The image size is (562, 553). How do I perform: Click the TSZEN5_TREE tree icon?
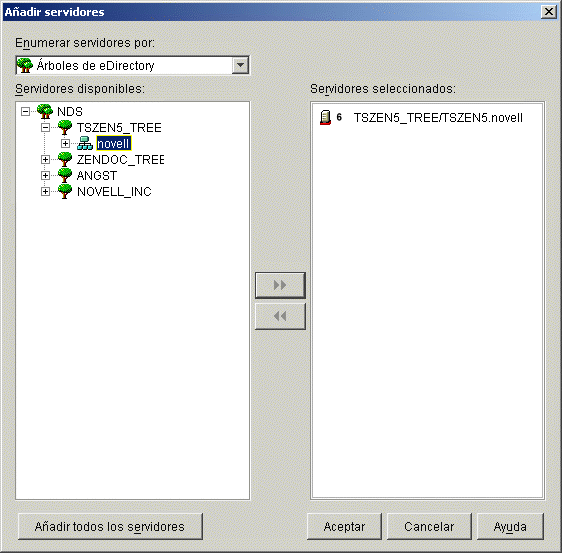click(65, 128)
